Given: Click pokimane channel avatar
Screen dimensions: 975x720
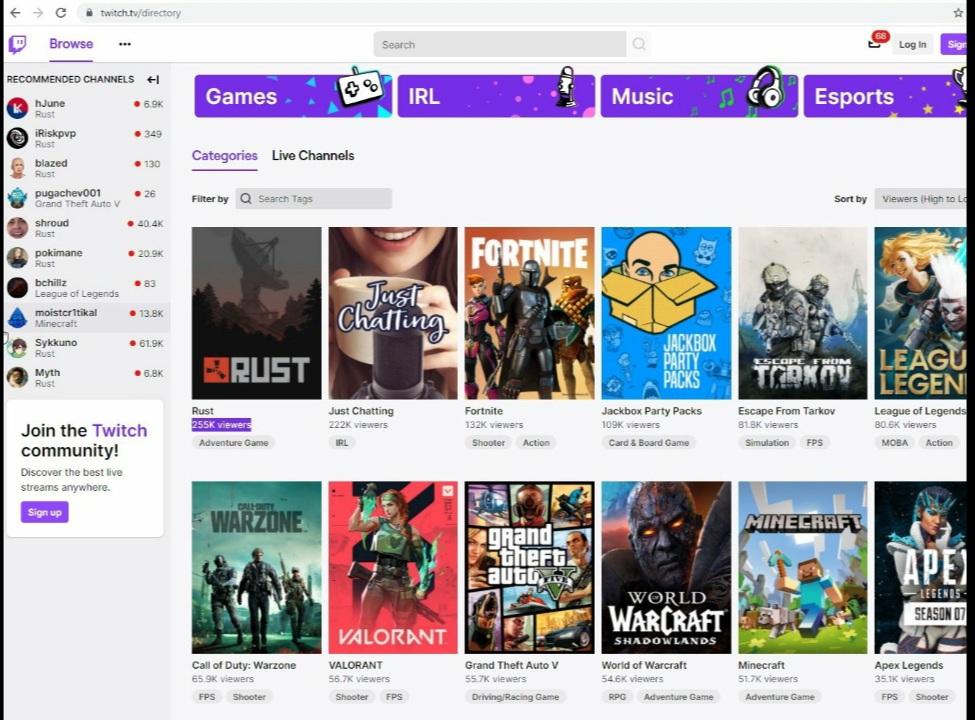Looking at the screenshot, I should point(17,257).
